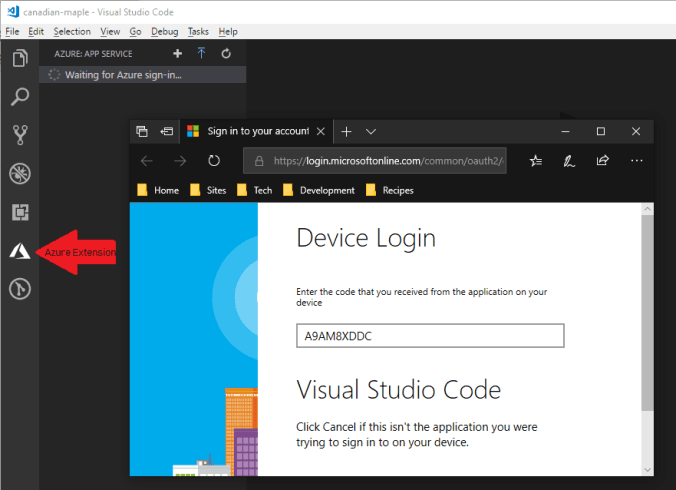Minimize the browser window

(566, 131)
